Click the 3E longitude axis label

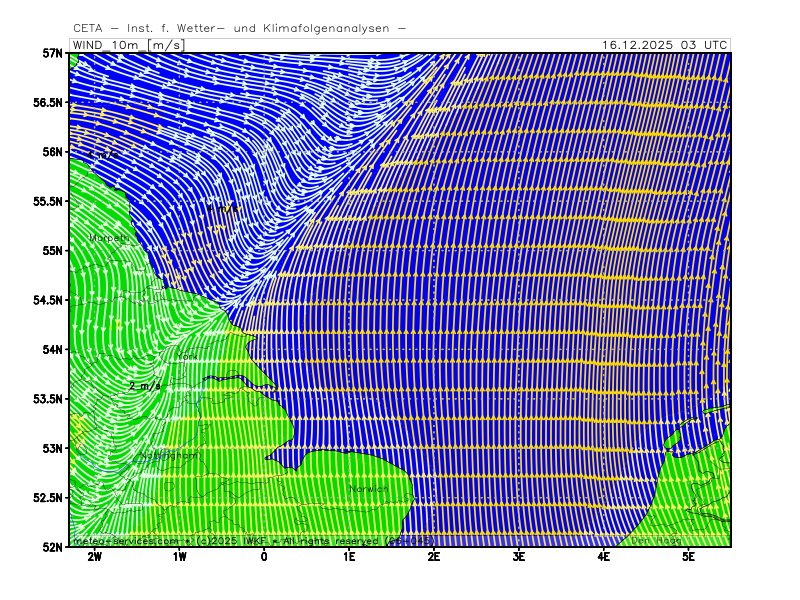519,556
